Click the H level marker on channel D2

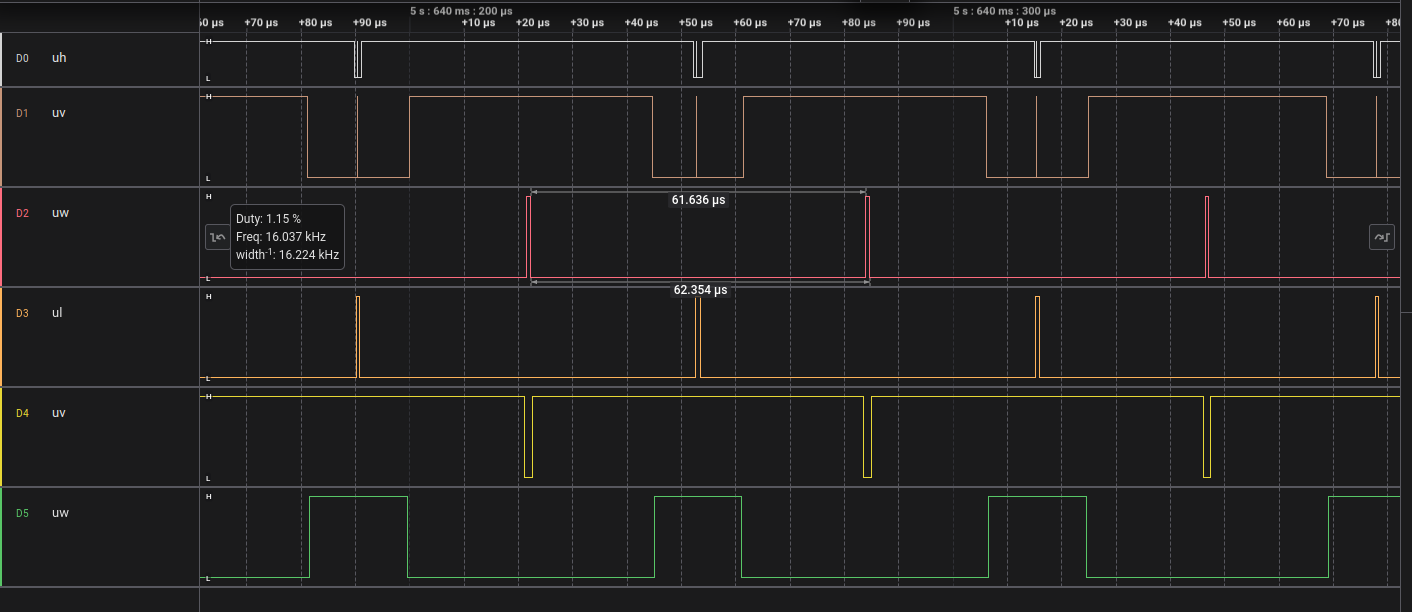208,197
